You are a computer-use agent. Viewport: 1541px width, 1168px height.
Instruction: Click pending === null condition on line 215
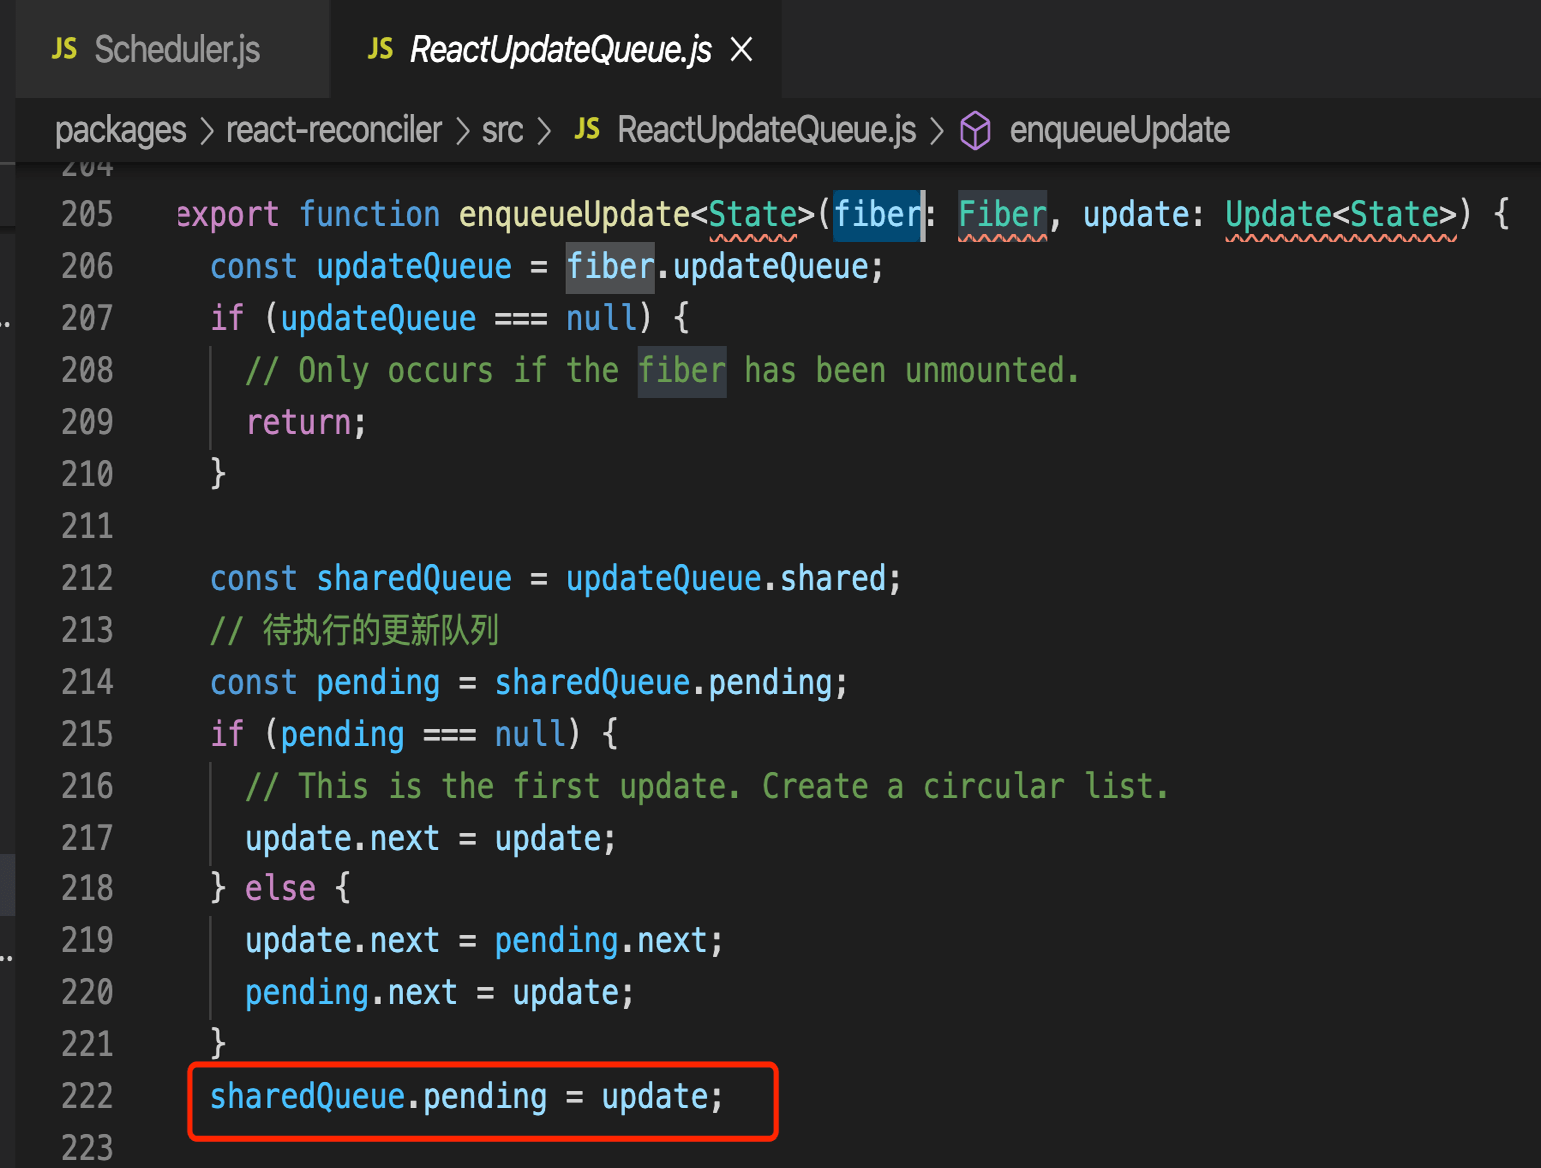(x=423, y=734)
